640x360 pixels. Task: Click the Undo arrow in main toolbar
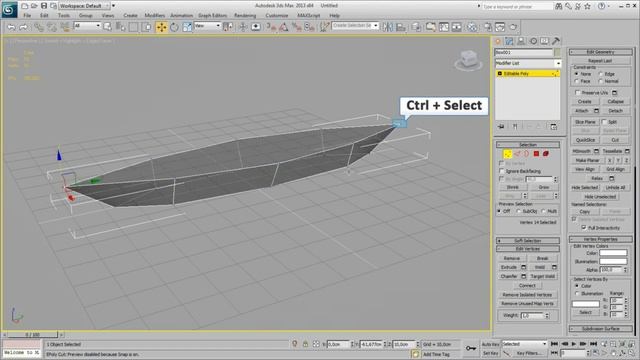(x=11, y=27)
